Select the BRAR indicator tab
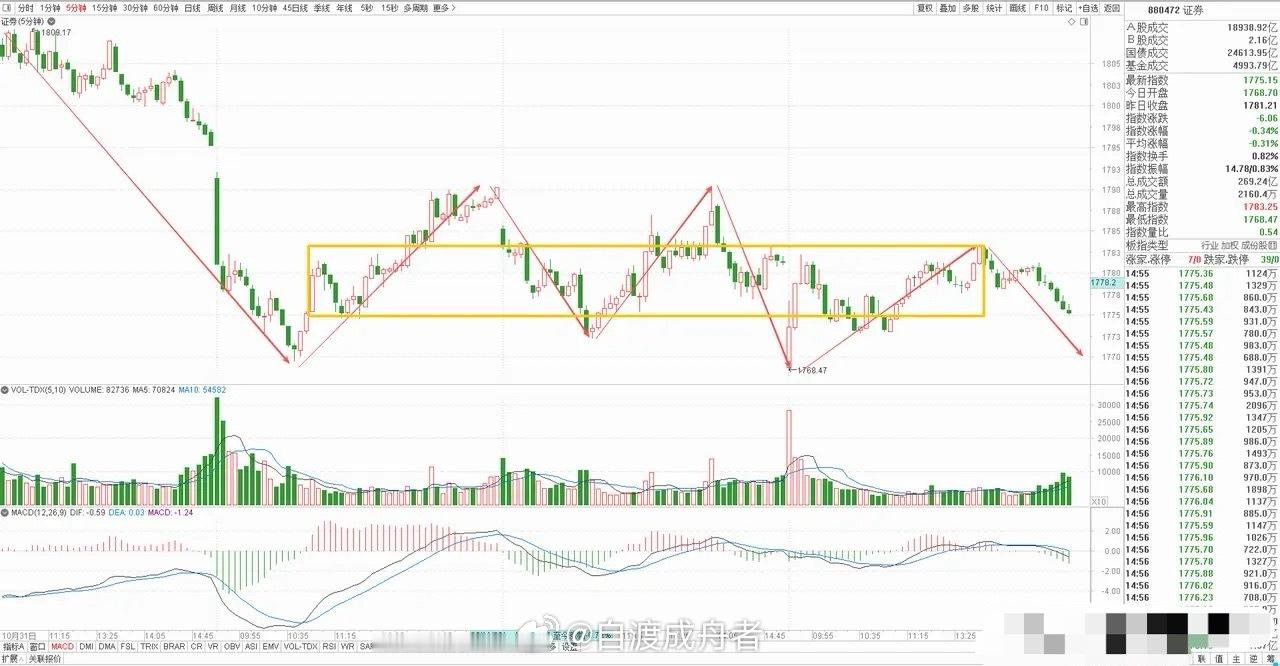 [x=174, y=647]
